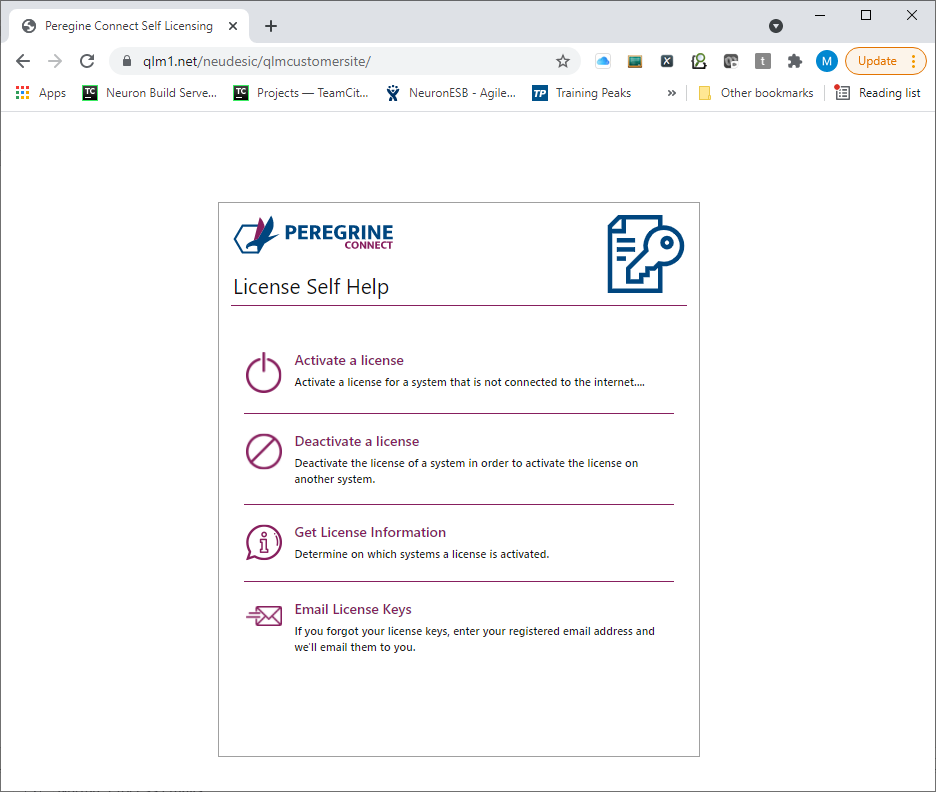
Task: Open the dark X extension icon
Action: coord(667,61)
